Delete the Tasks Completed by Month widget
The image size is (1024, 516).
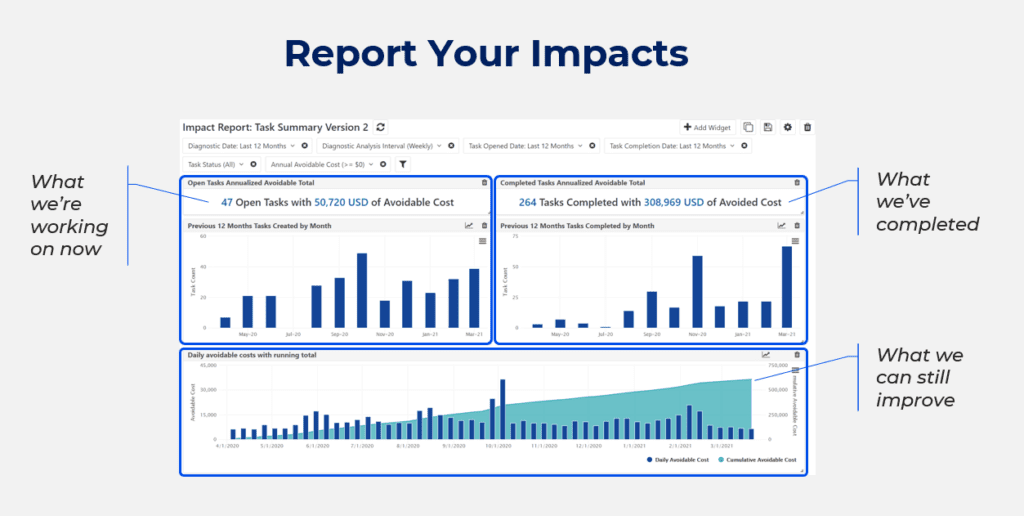coord(797,226)
